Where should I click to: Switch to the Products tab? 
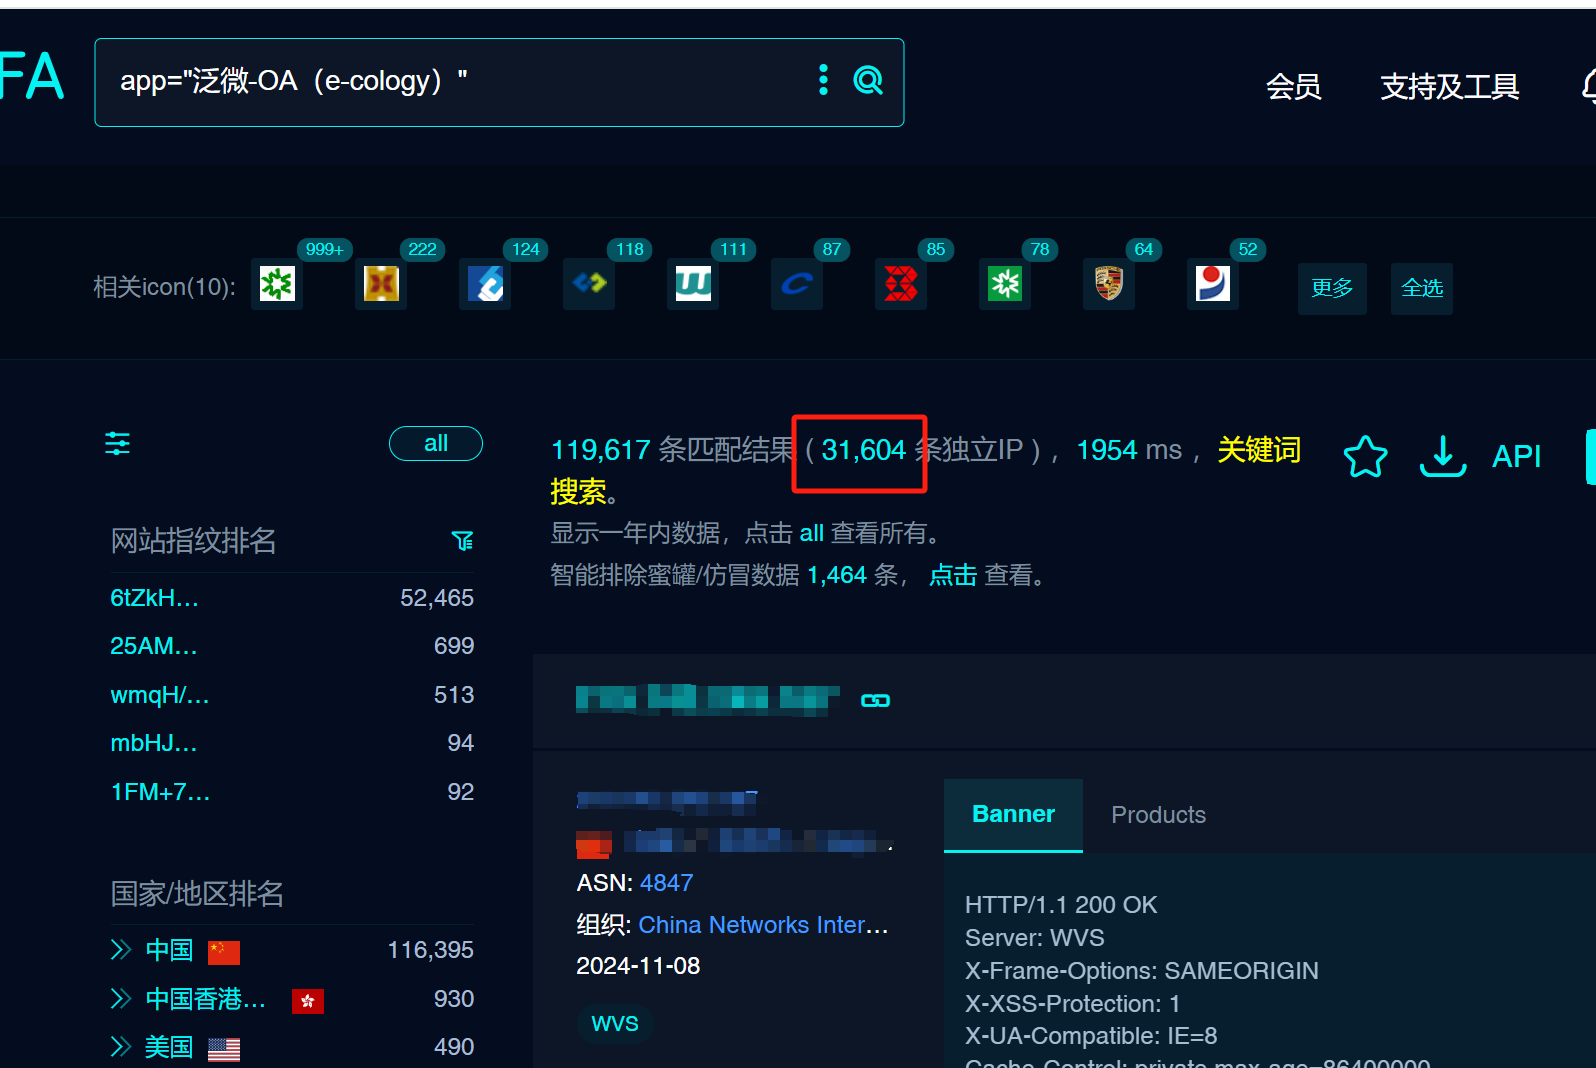coord(1158,815)
